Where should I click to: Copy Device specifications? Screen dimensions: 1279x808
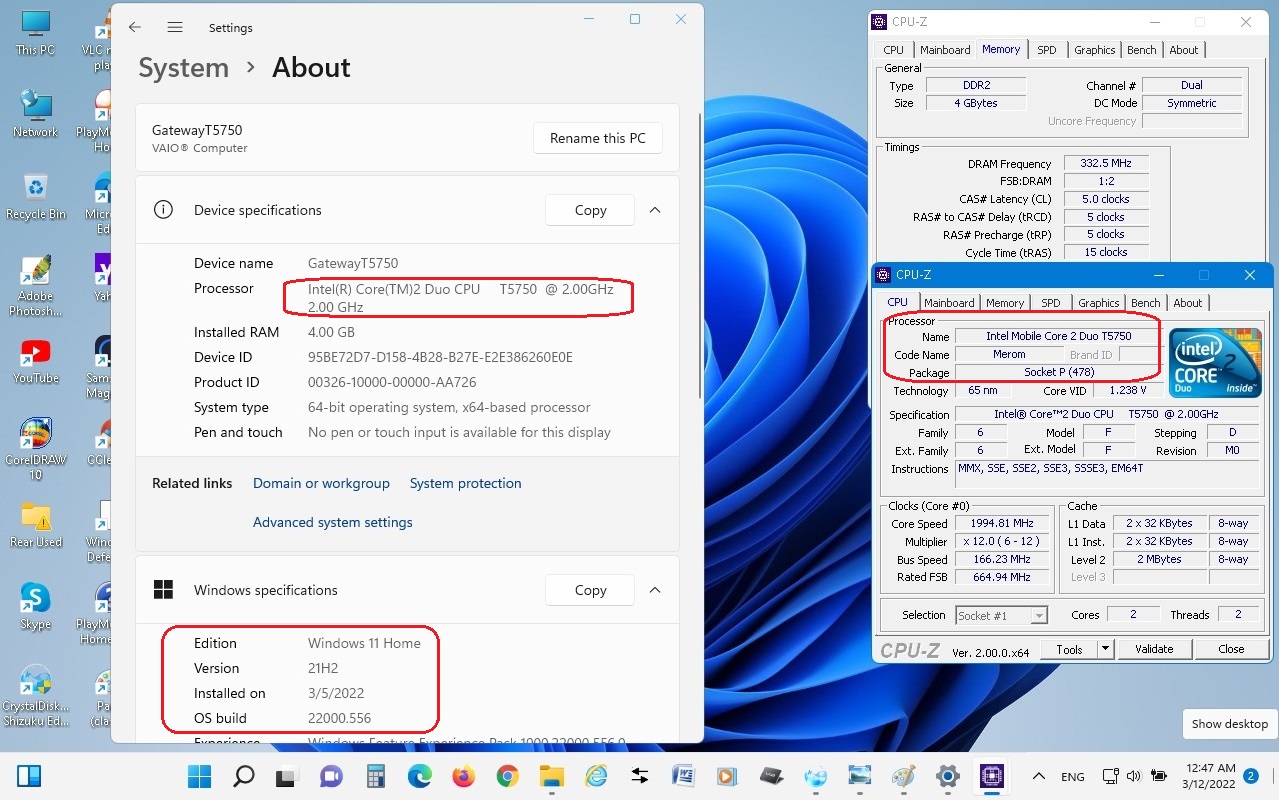click(590, 210)
